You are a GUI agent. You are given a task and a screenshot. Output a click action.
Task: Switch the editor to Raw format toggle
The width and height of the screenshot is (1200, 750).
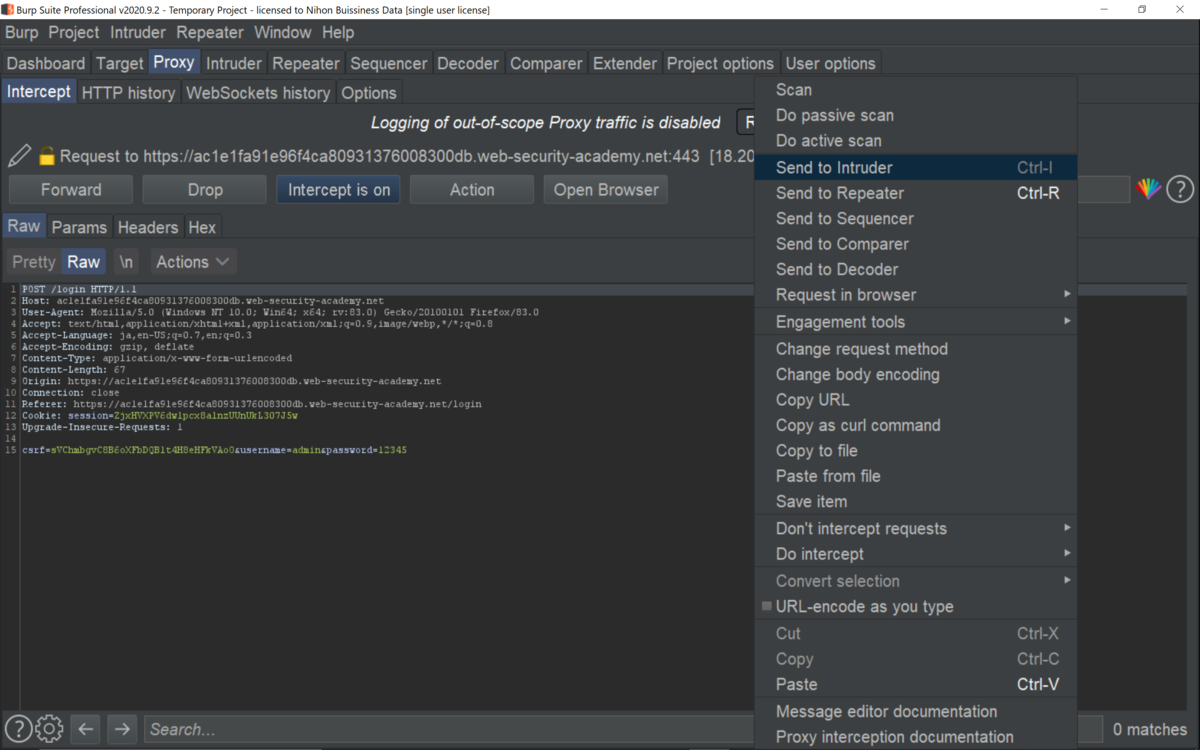(x=83, y=262)
